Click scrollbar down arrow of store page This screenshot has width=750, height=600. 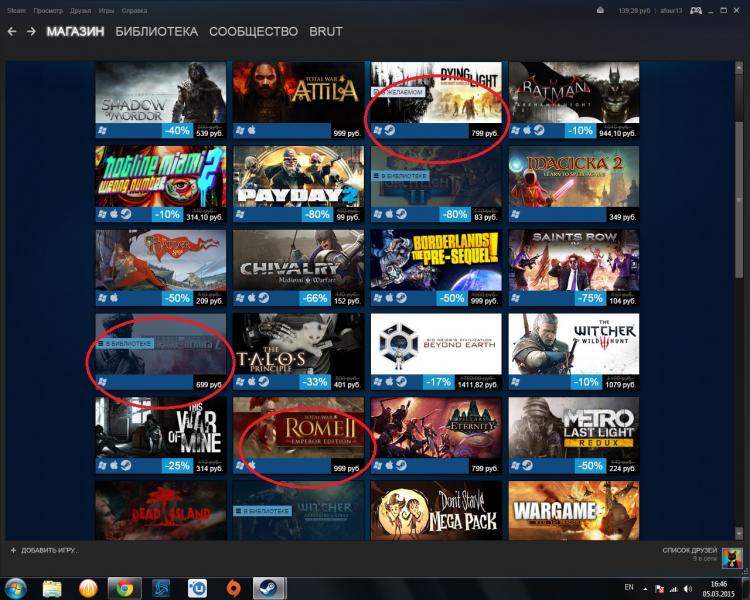pos(739,533)
